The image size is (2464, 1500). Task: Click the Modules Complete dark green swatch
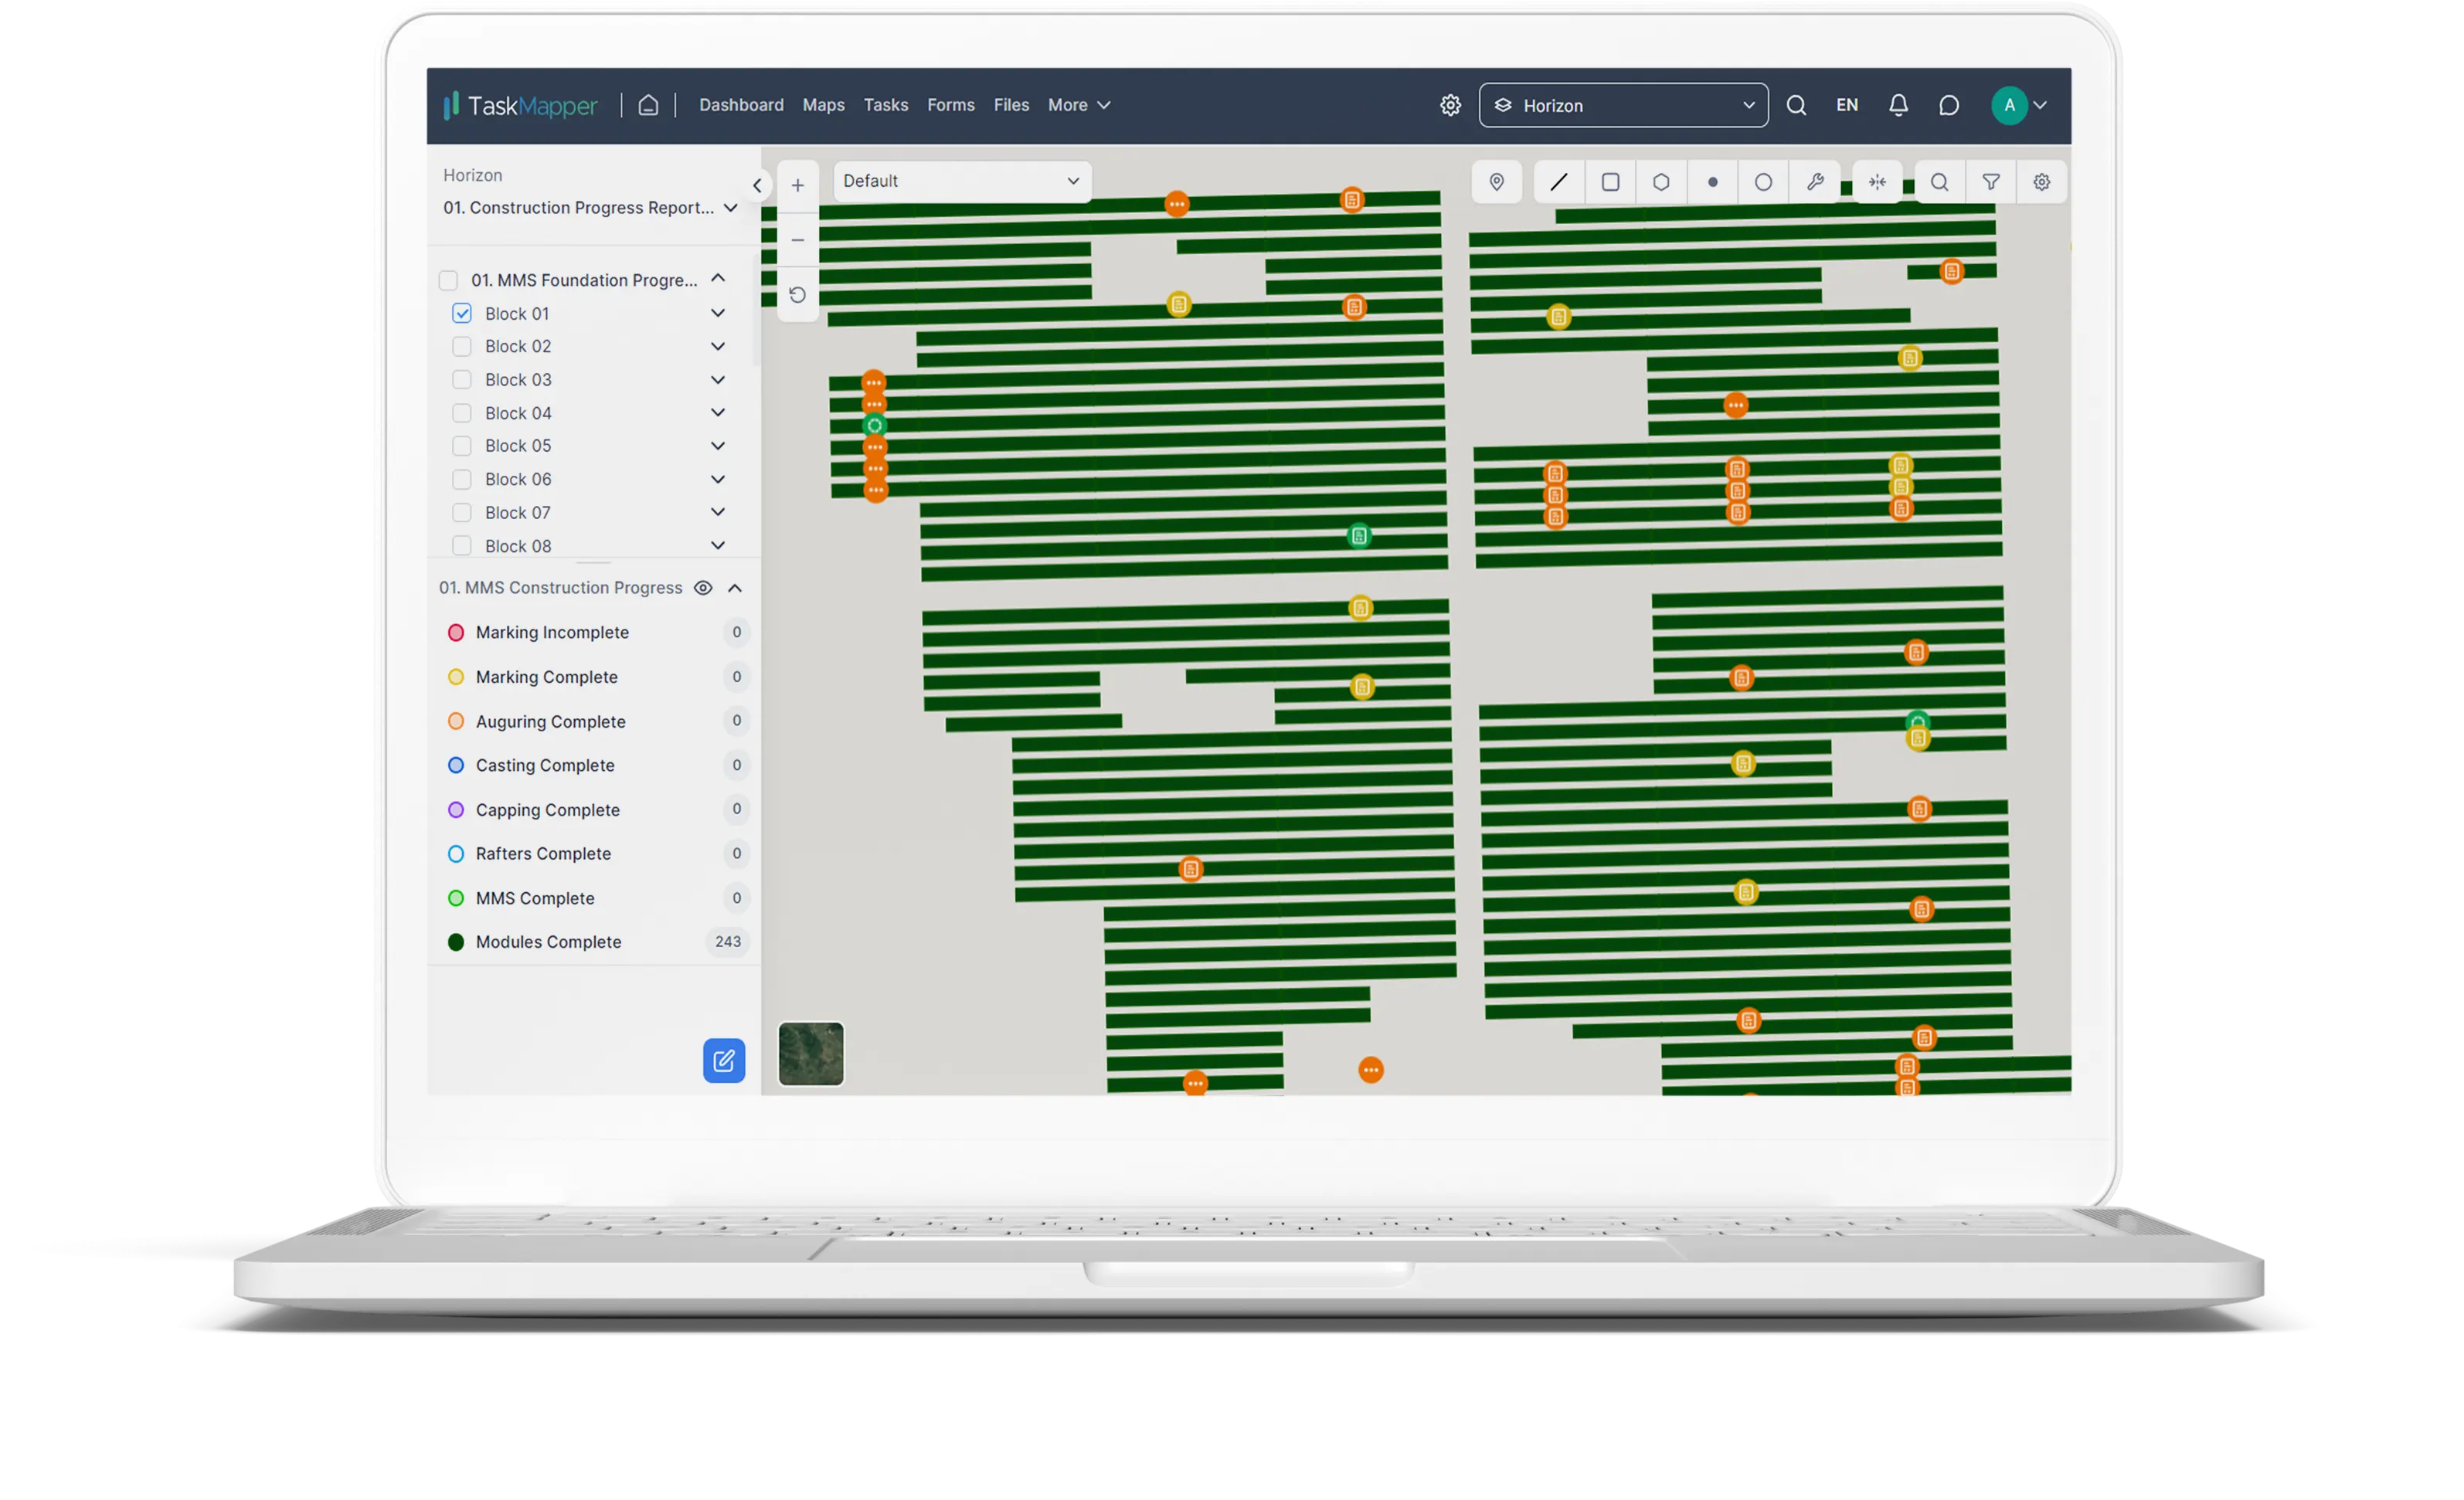tap(456, 942)
